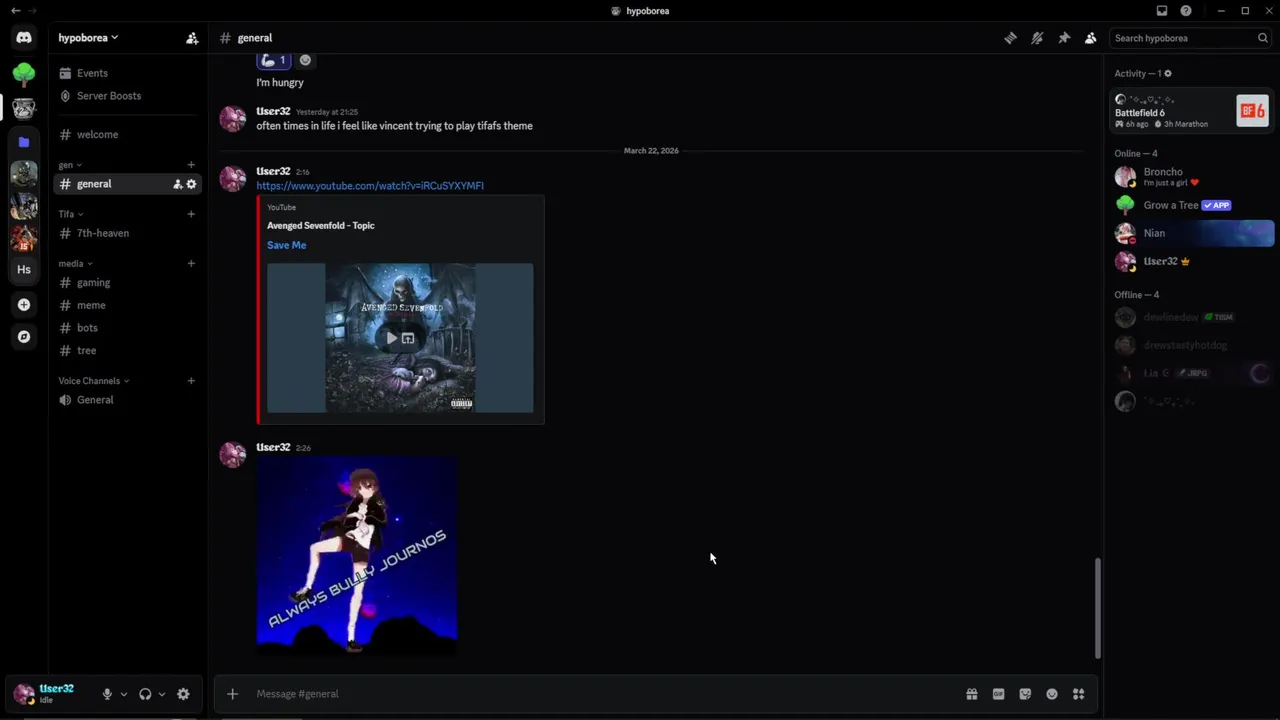
Task: Open headphone output options arrow
Action: (x=162, y=694)
